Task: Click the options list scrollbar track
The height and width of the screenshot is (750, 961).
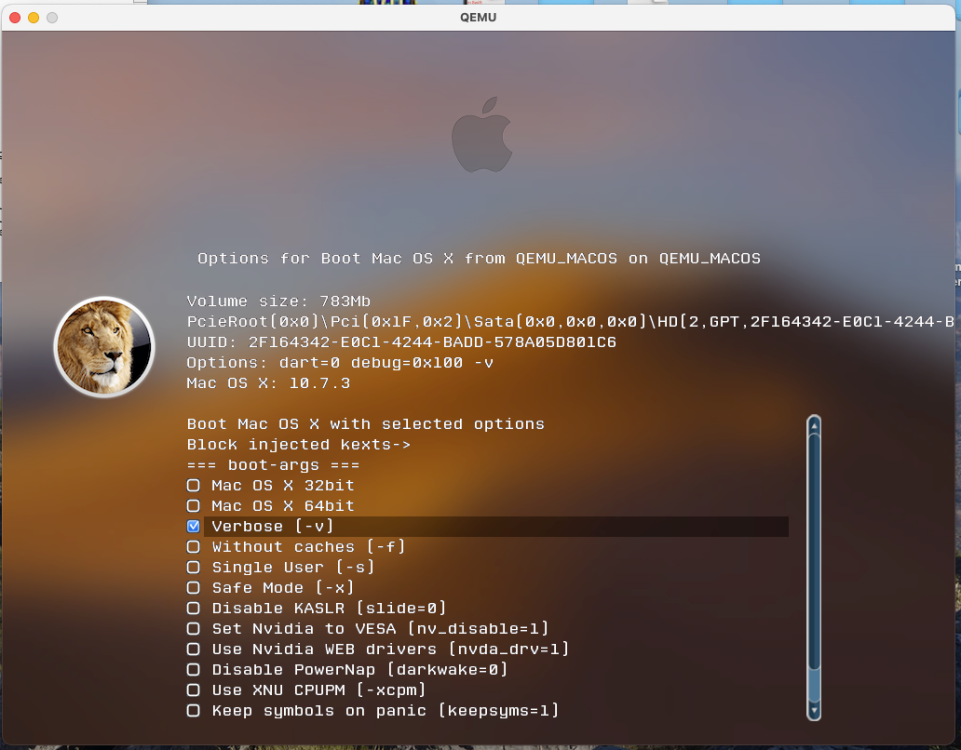Action: click(x=814, y=568)
